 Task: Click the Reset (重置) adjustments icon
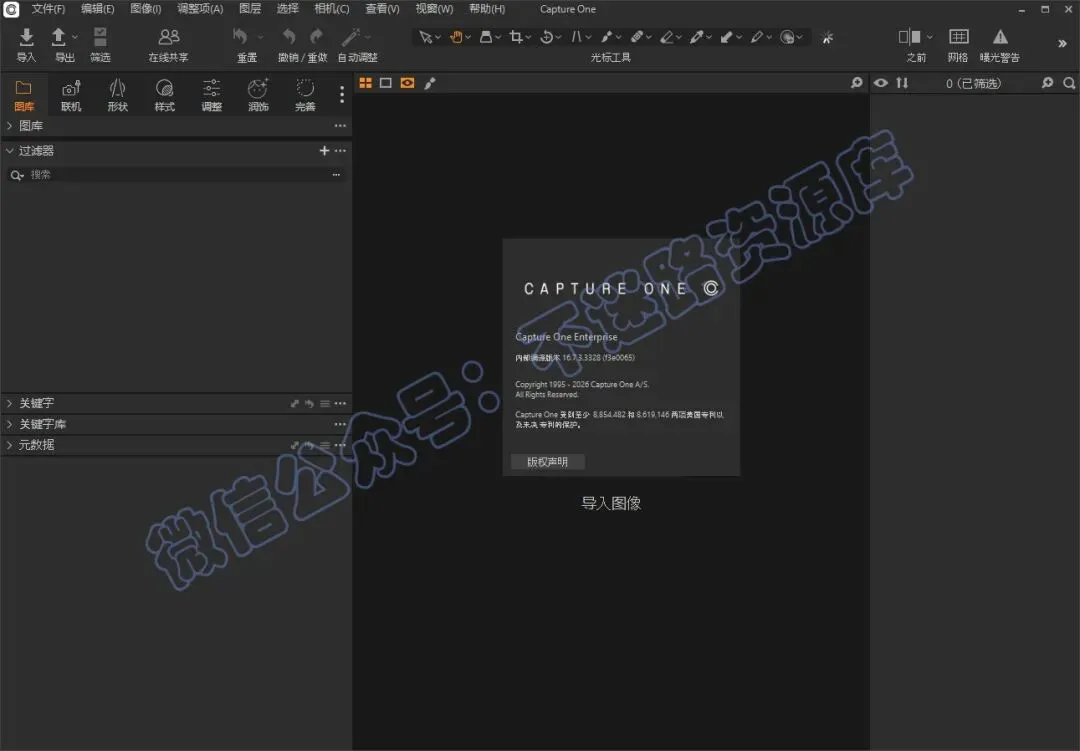240,37
